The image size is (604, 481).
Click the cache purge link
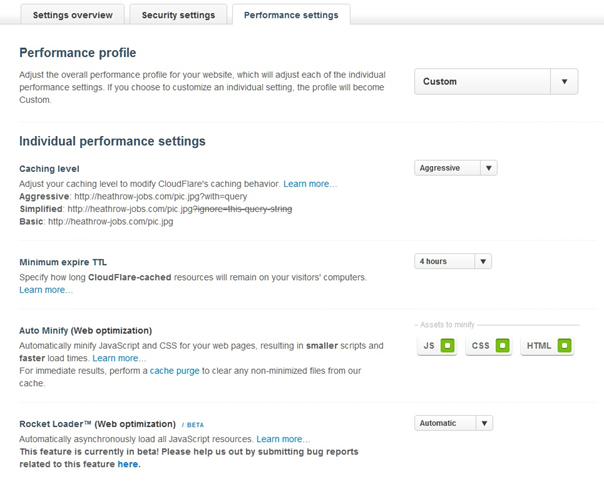176,371
